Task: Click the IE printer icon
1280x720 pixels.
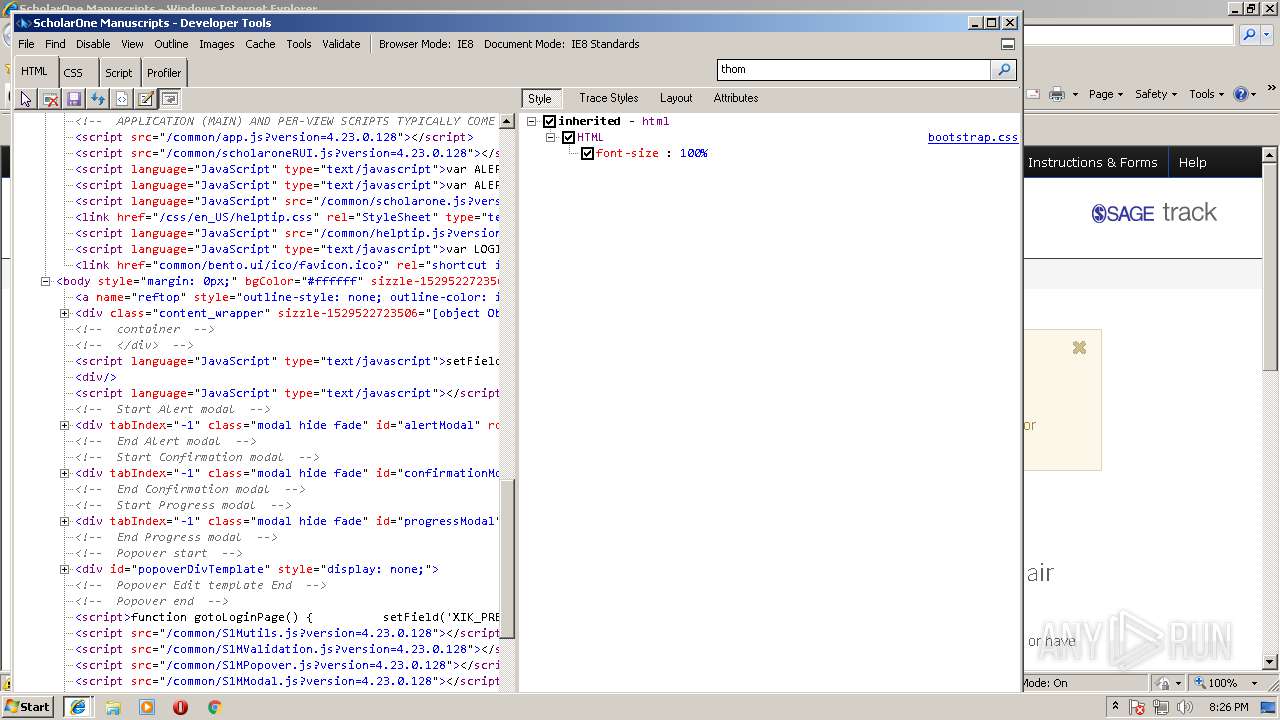Action: (x=1057, y=94)
